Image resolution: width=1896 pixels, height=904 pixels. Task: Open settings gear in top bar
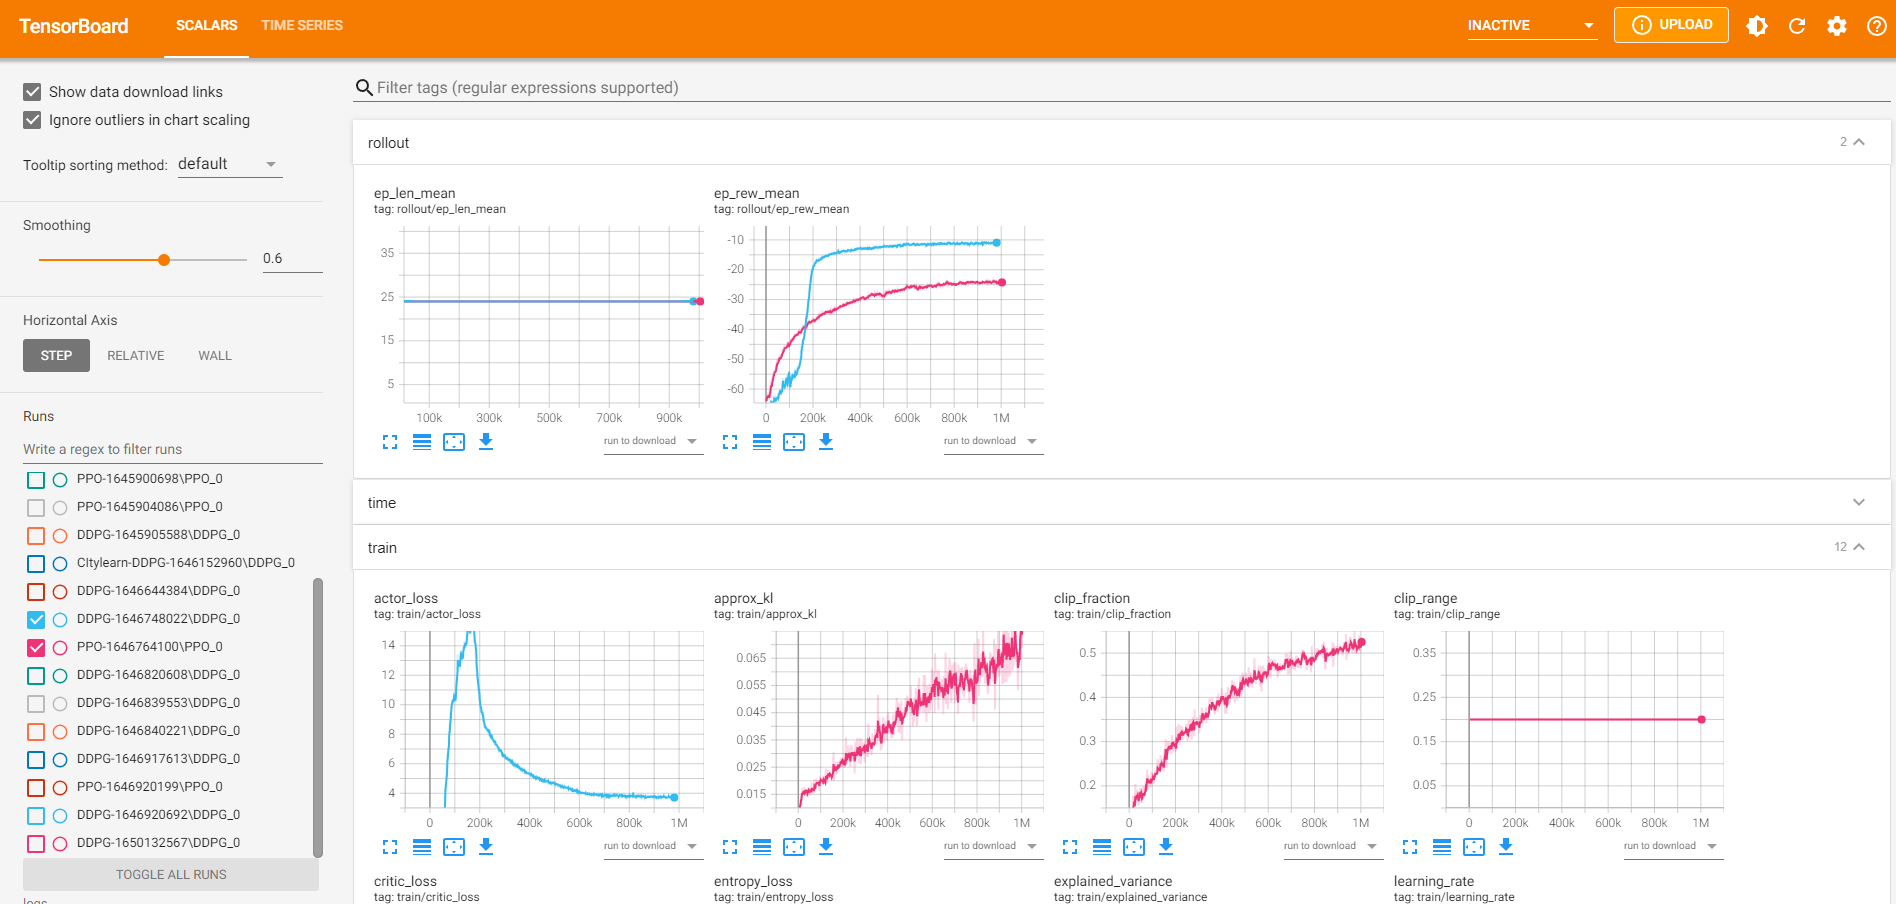click(x=1837, y=26)
